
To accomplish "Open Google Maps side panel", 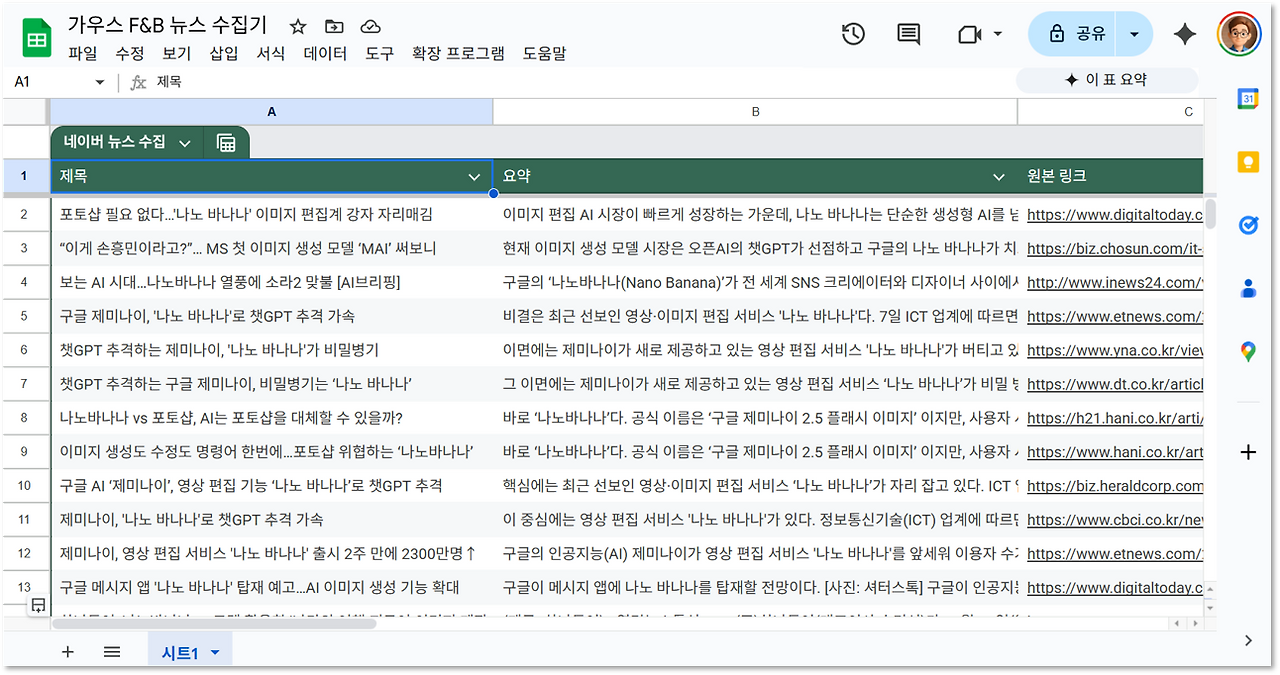I will (x=1247, y=352).
